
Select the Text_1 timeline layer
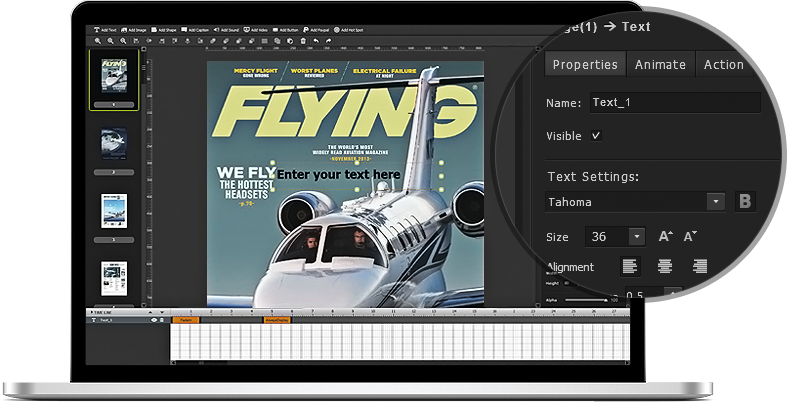tap(128, 320)
